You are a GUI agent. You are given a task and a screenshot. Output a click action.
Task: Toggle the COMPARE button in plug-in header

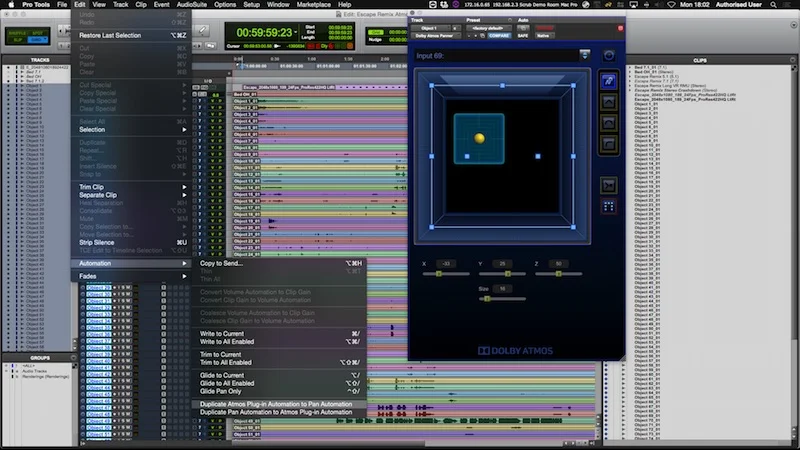tap(499, 36)
